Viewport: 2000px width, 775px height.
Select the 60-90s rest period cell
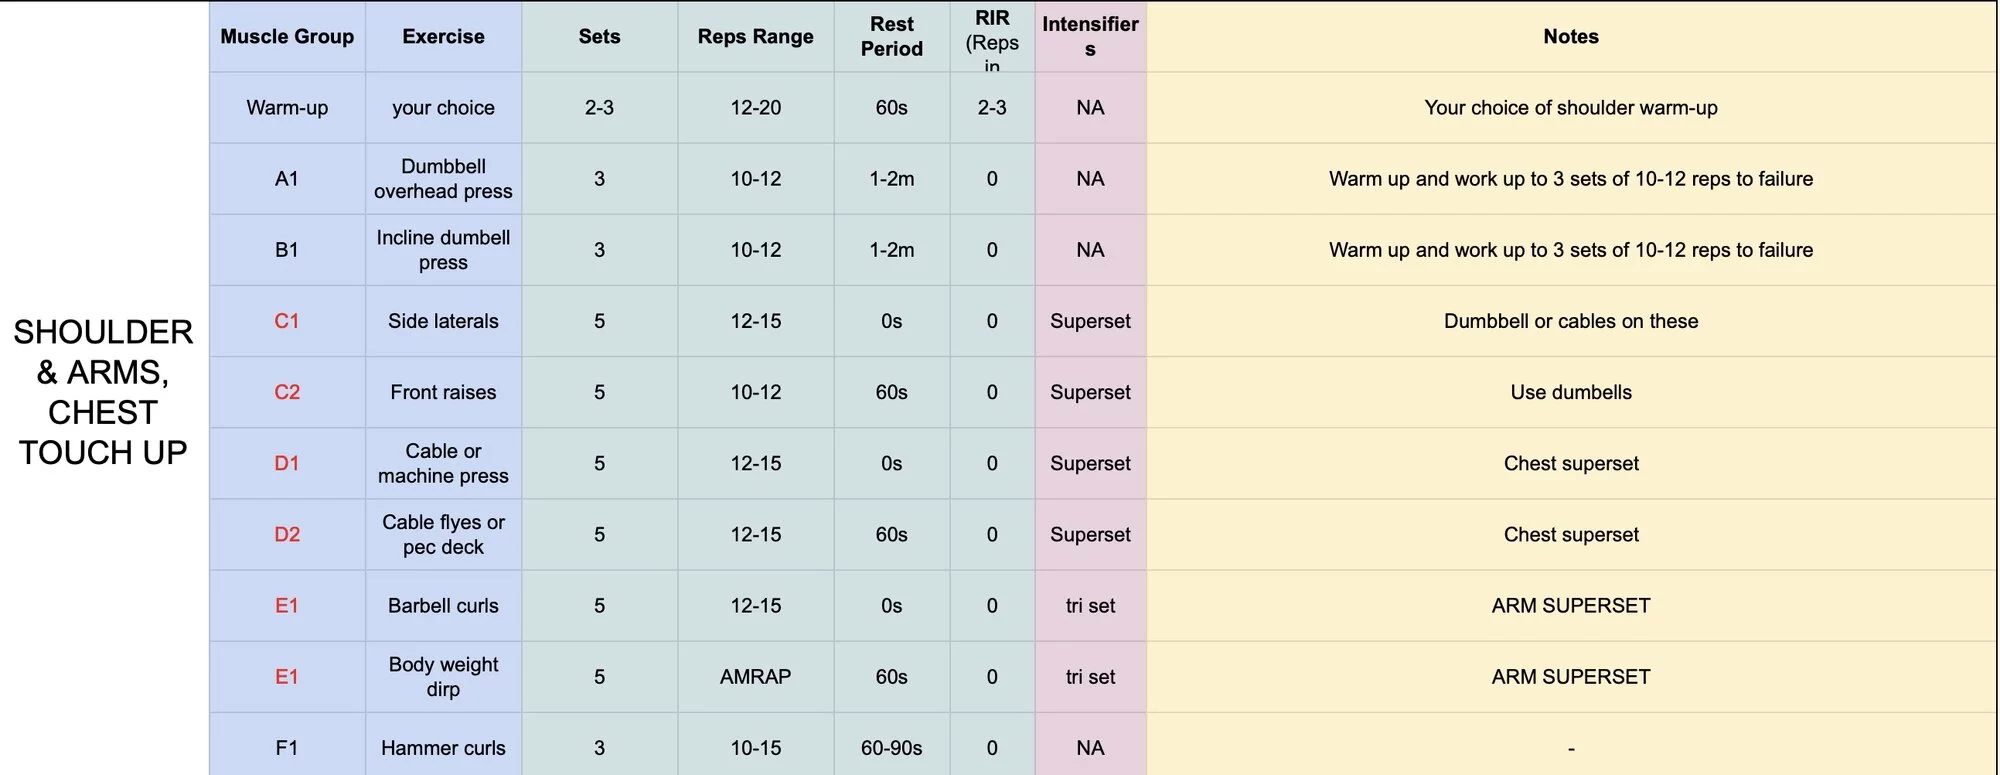click(891, 748)
